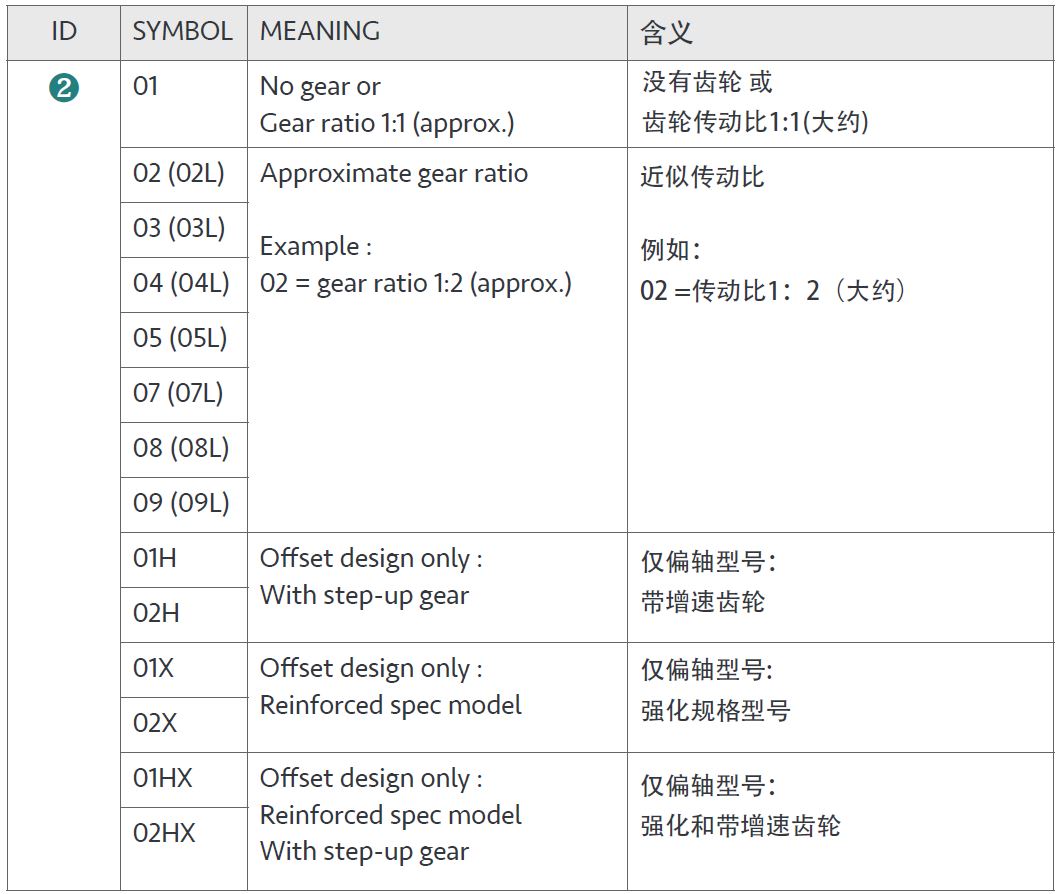Click the ID column header

[x=63, y=31]
